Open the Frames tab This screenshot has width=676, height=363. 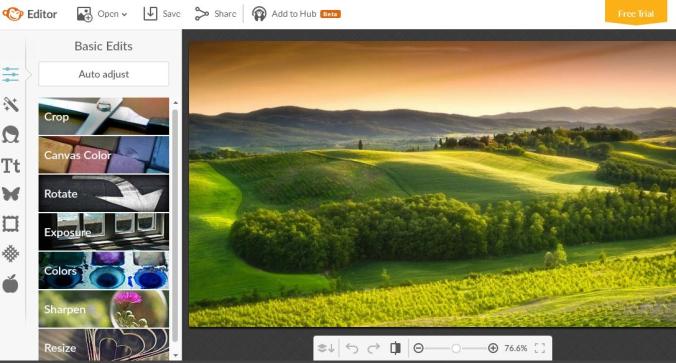click(11, 224)
